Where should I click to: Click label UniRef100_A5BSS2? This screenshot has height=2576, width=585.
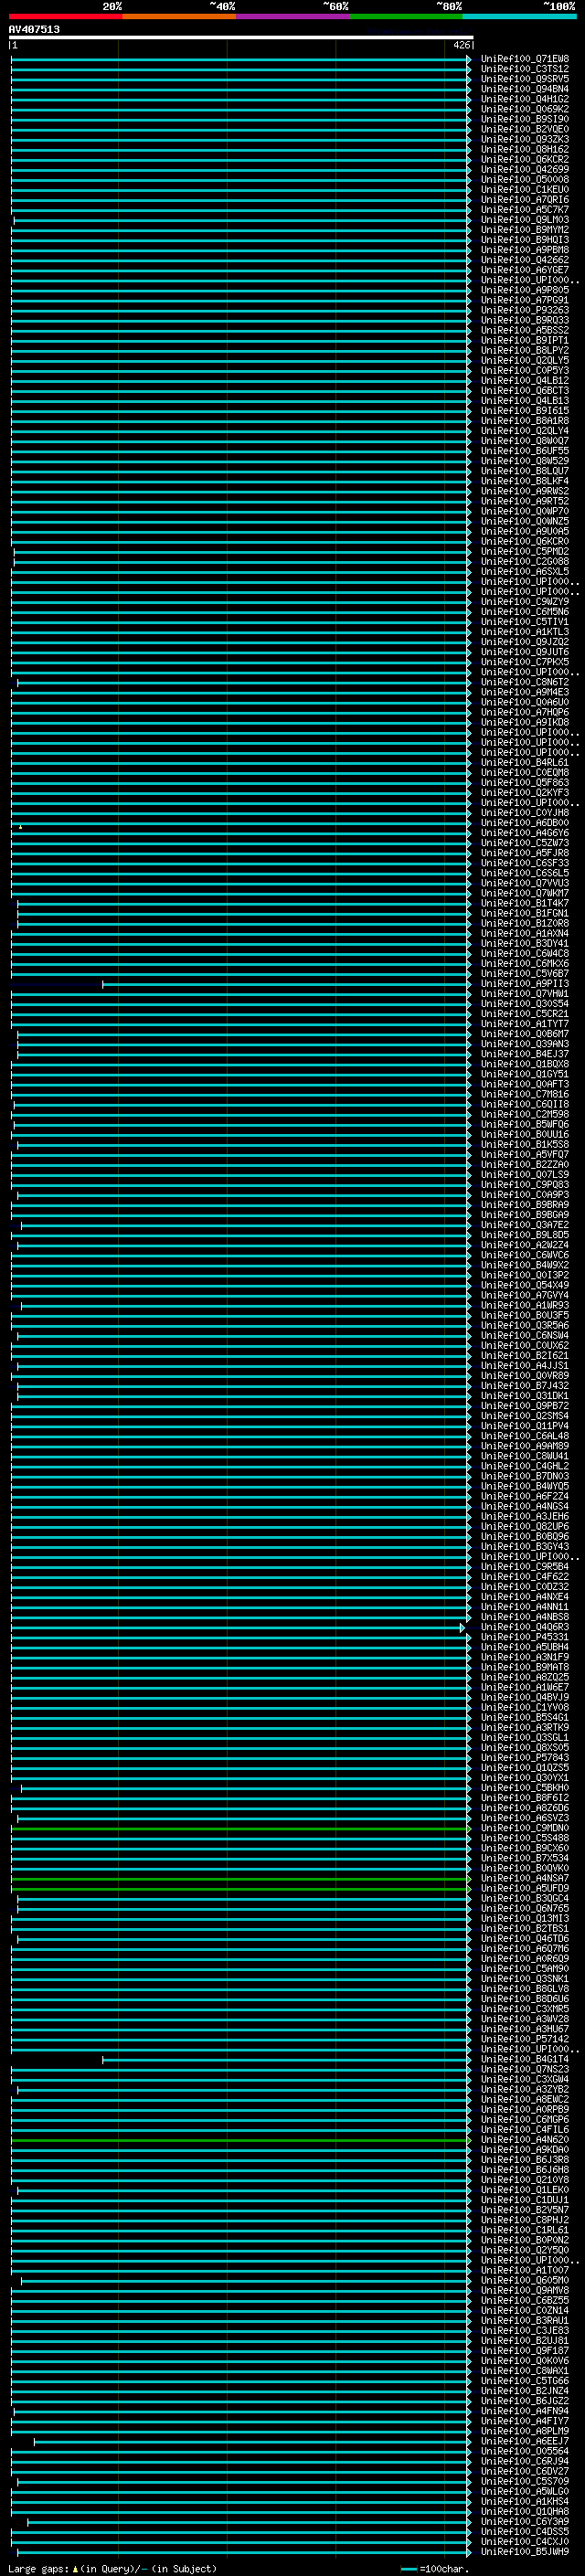[524, 330]
